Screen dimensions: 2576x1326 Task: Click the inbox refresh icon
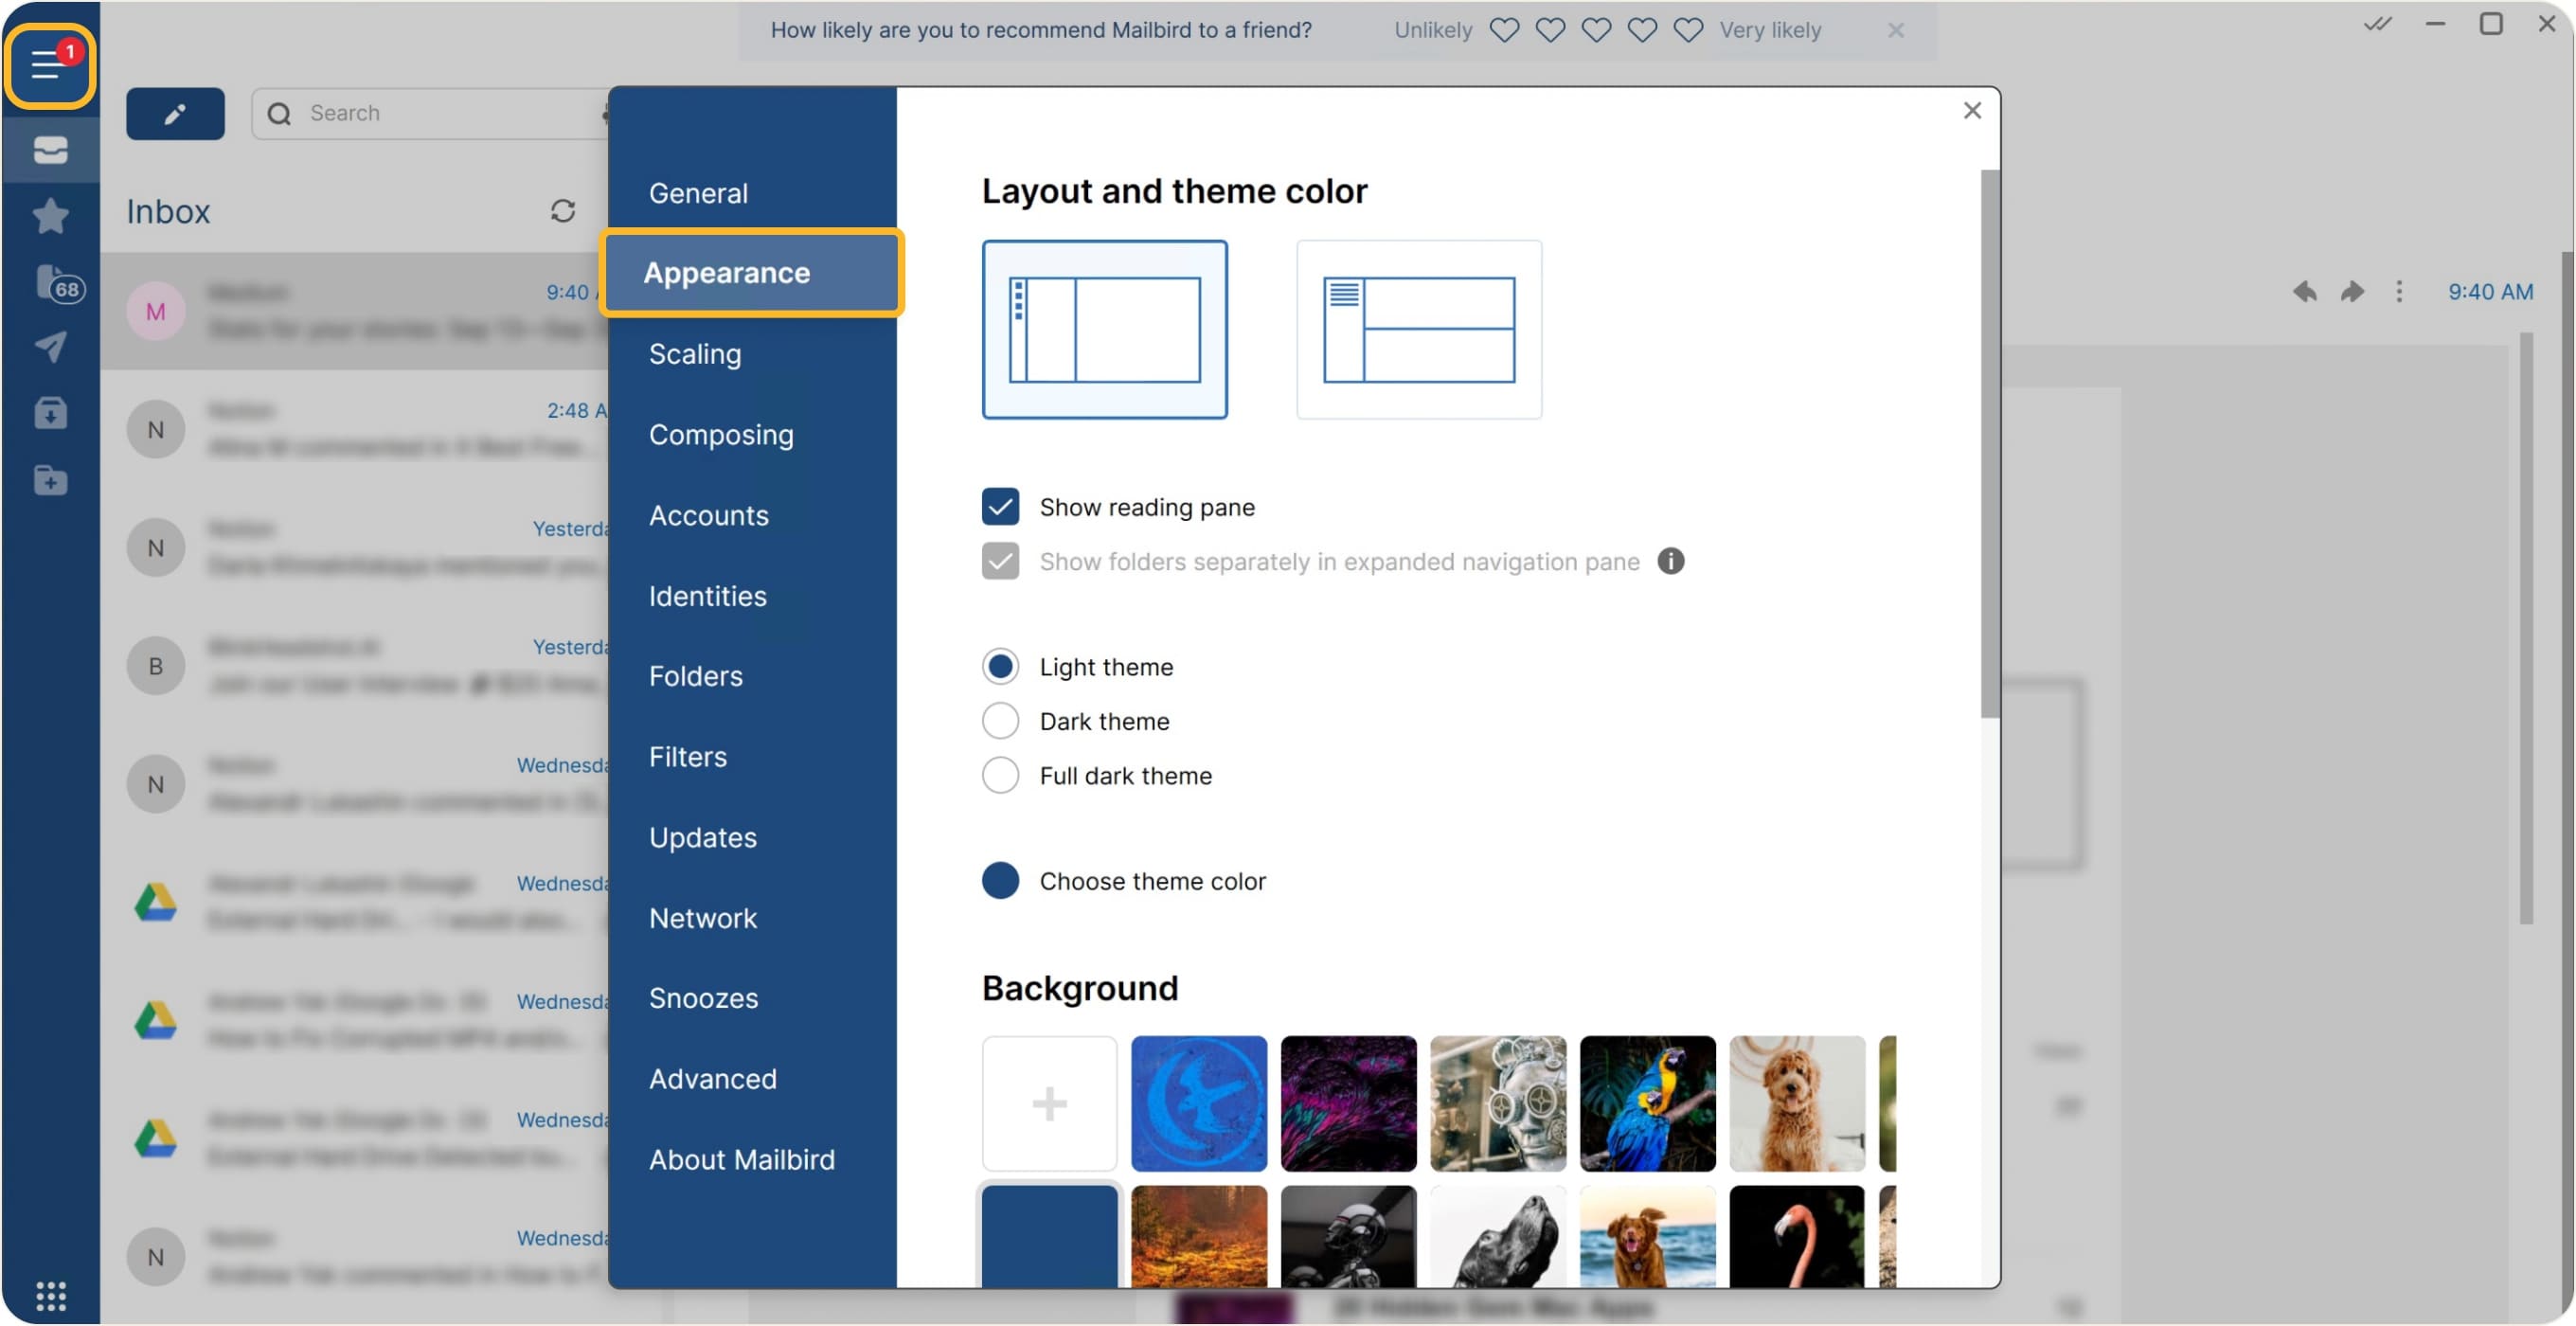(563, 209)
